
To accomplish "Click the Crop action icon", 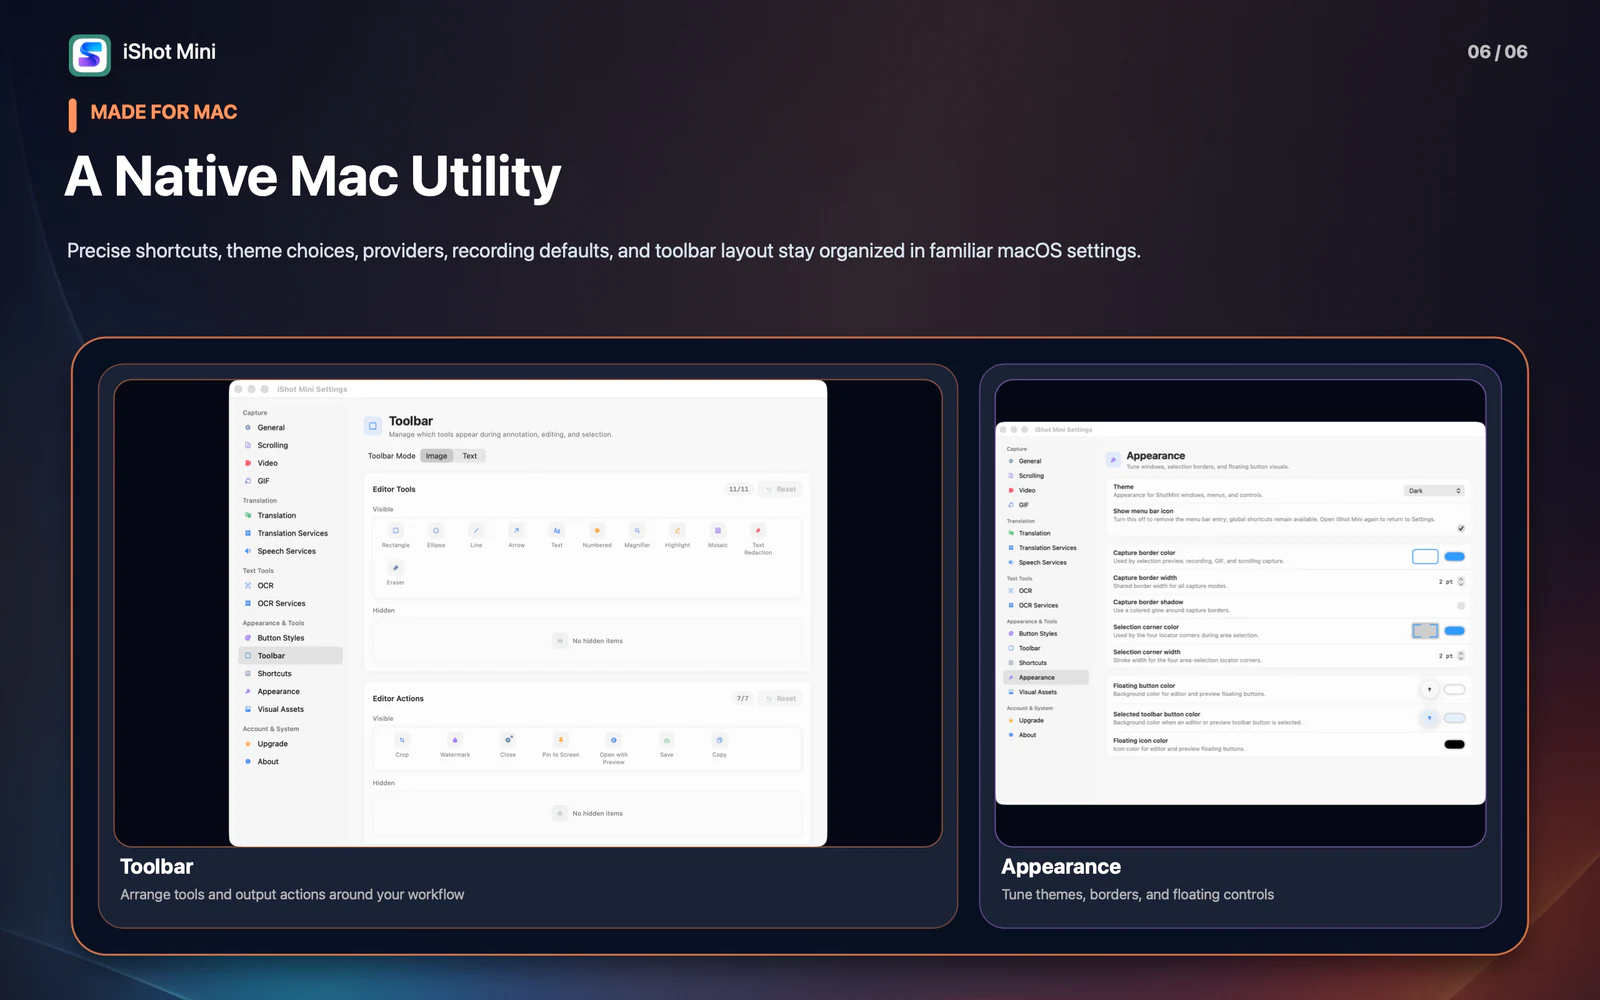I will tap(402, 740).
